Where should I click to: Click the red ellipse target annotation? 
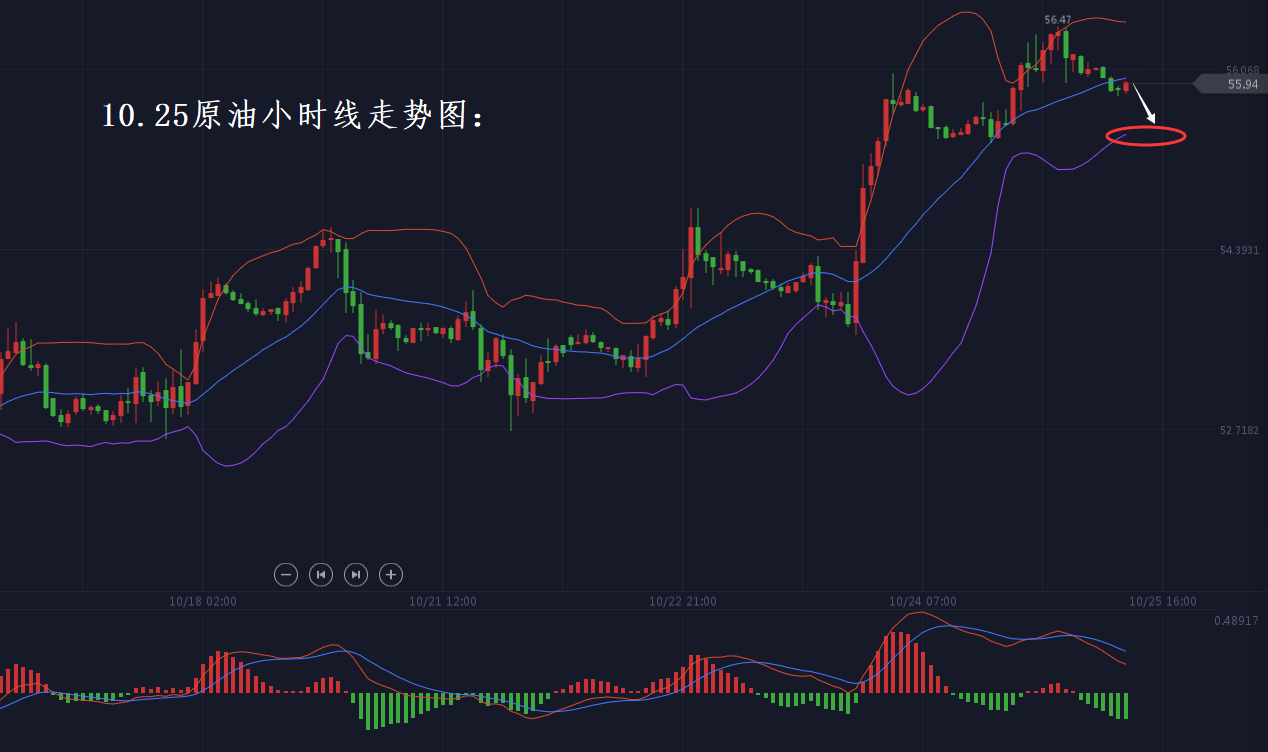[1146, 136]
